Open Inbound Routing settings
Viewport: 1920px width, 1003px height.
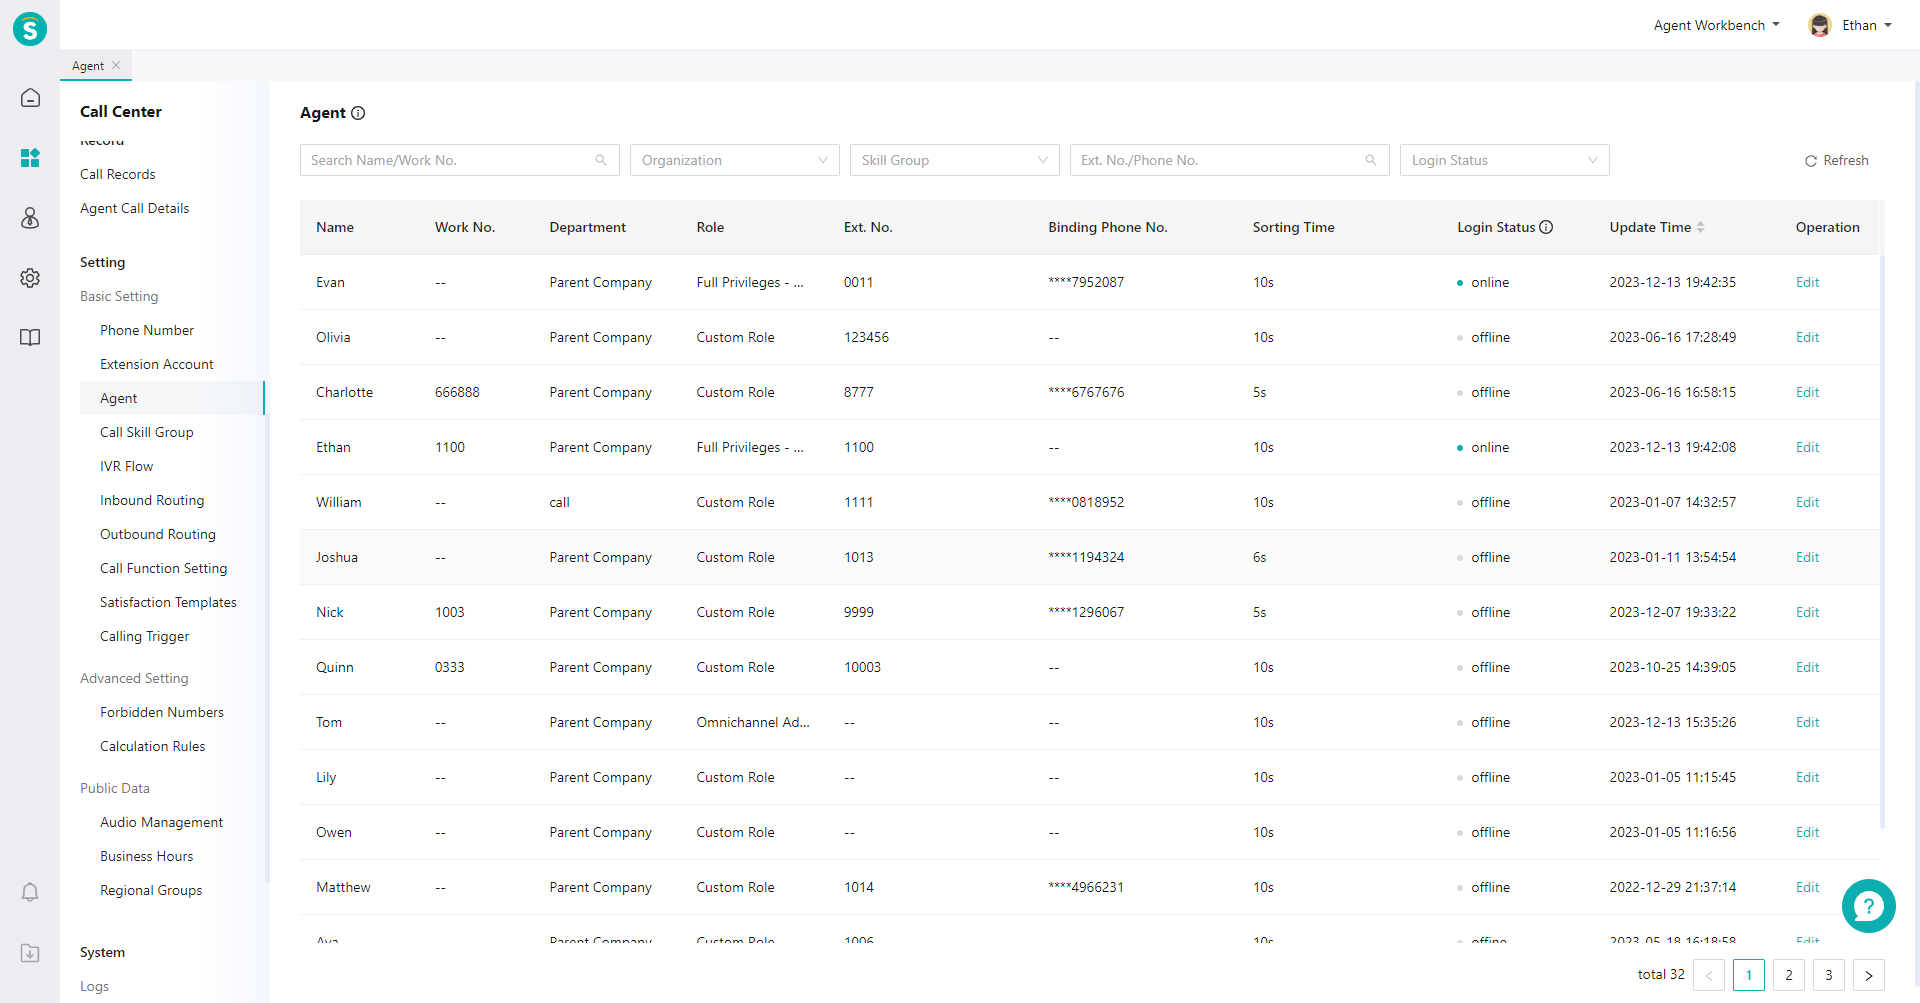(152, 500)
